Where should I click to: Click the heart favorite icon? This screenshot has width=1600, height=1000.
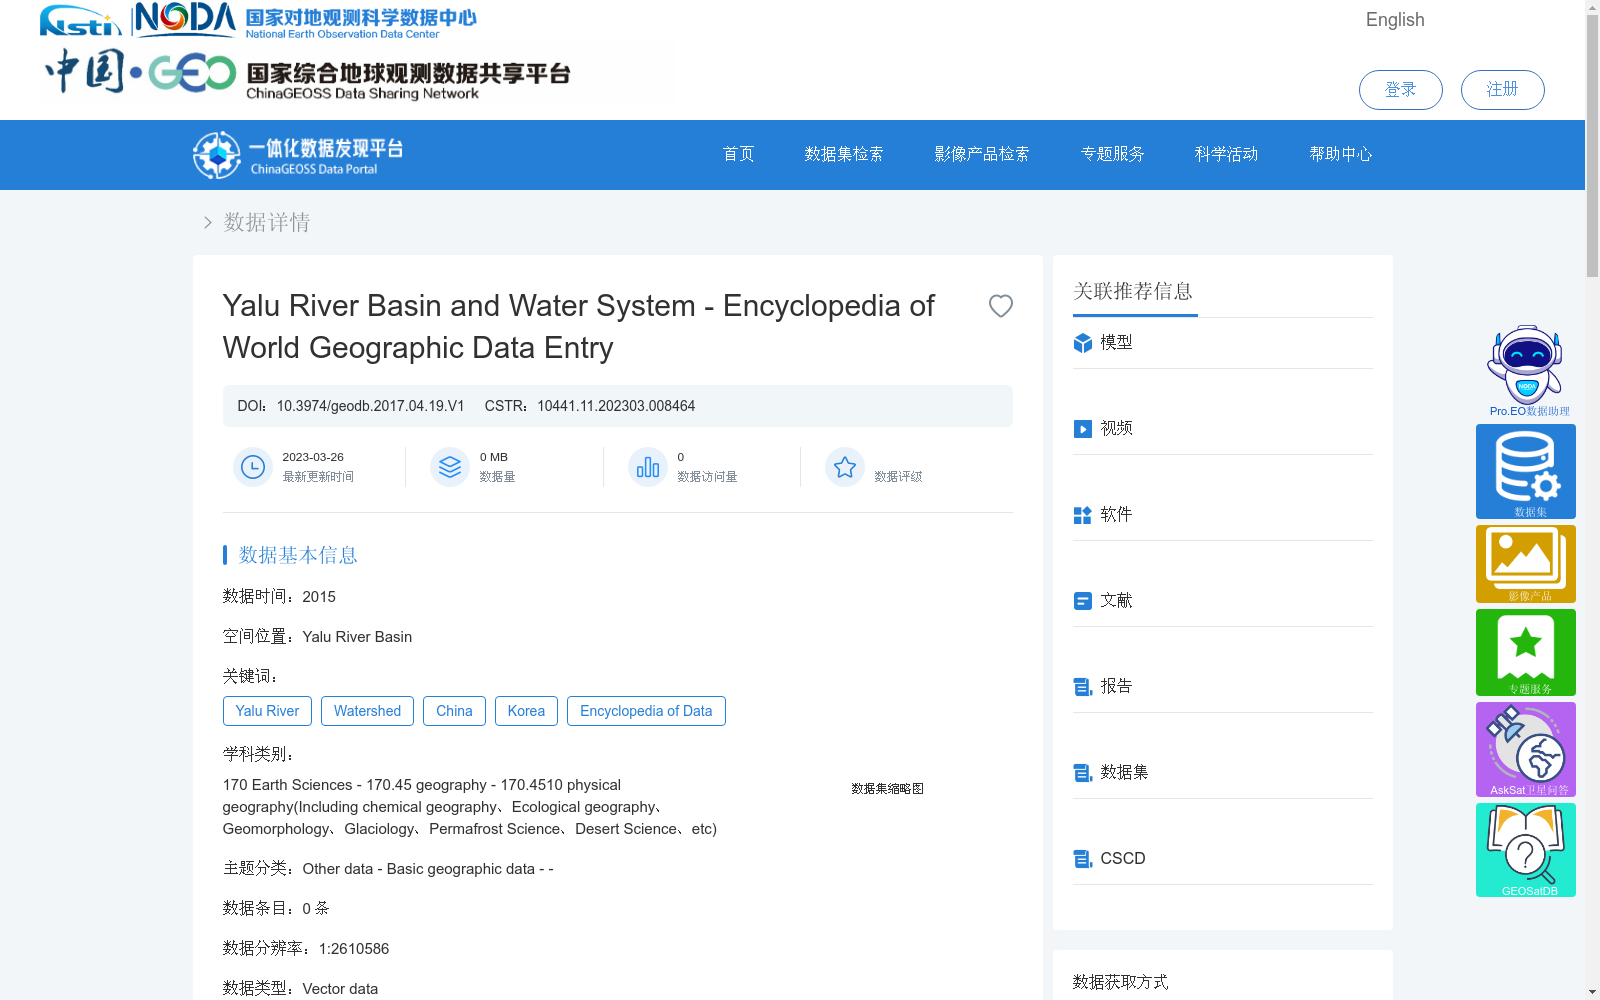[1000, 306]
